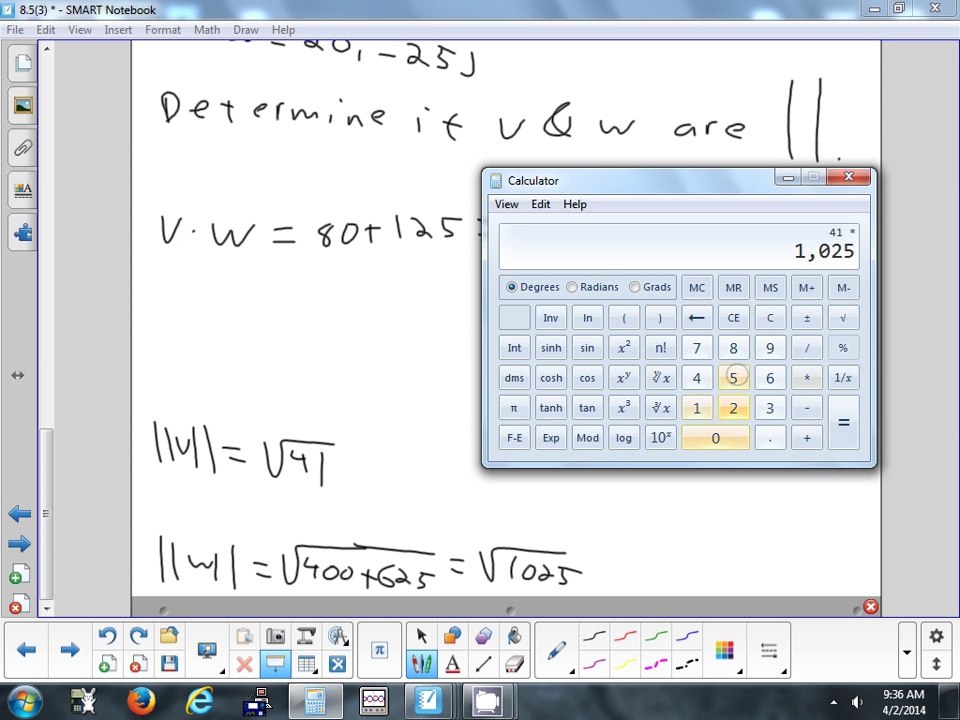Open the Calculator Edit menu
The height and width of the screenshot is (720, 960).
541,204
